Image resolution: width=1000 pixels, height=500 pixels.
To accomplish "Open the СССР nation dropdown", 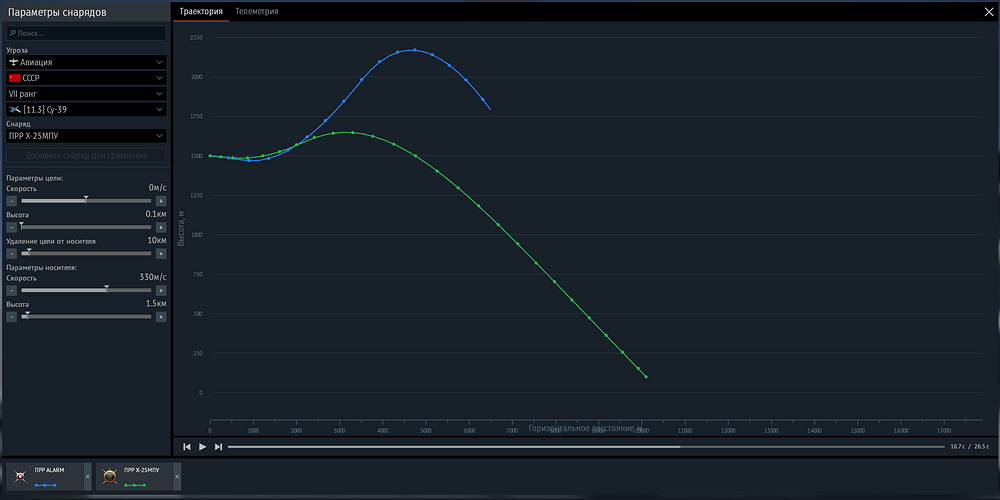I will pyautogui.click(x=86, y=78).
